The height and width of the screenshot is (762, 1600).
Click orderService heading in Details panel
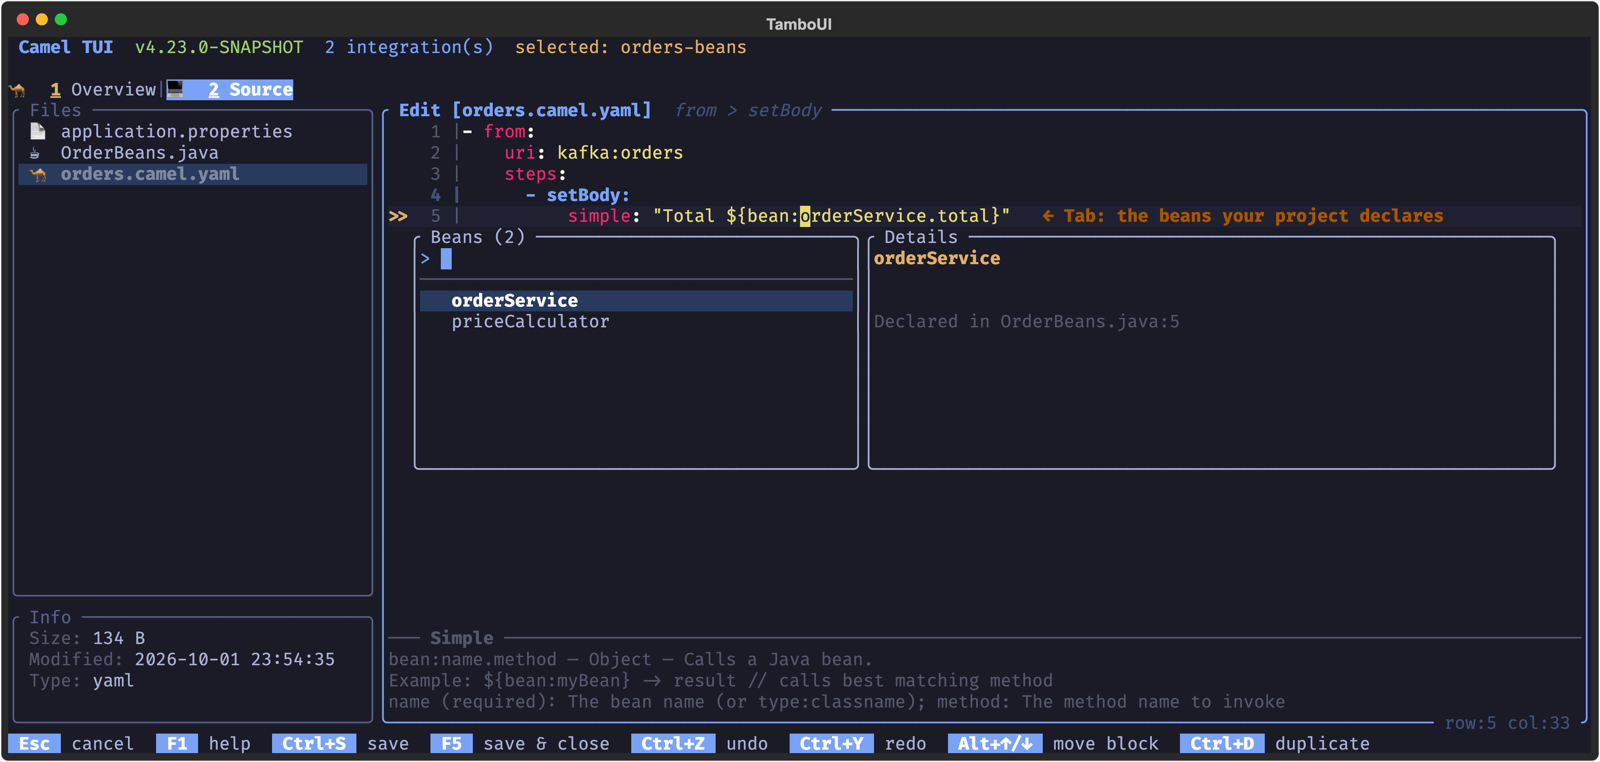pos(937,259)
